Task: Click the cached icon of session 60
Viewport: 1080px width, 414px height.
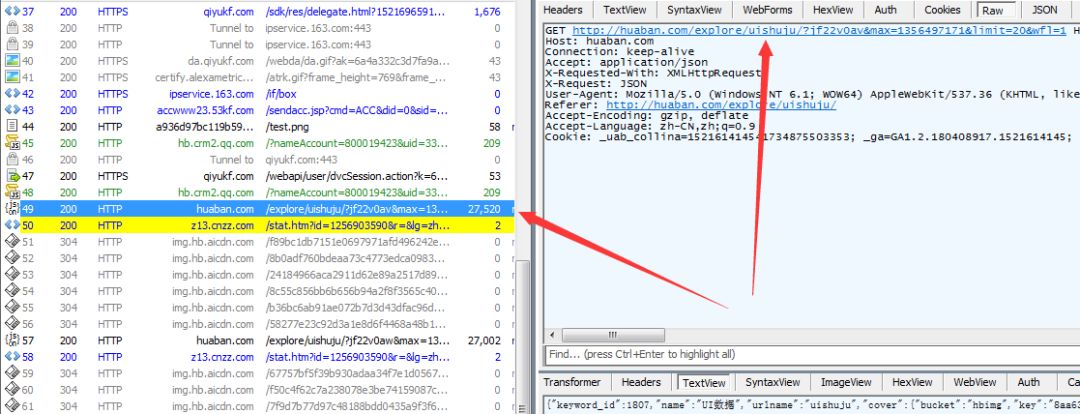Action: pyautogui.click(x=12, y=390)
